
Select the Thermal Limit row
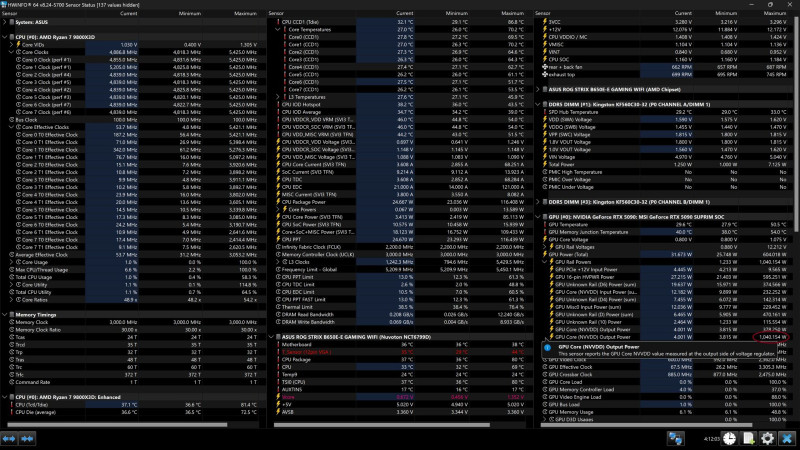(x=401, y=307)
